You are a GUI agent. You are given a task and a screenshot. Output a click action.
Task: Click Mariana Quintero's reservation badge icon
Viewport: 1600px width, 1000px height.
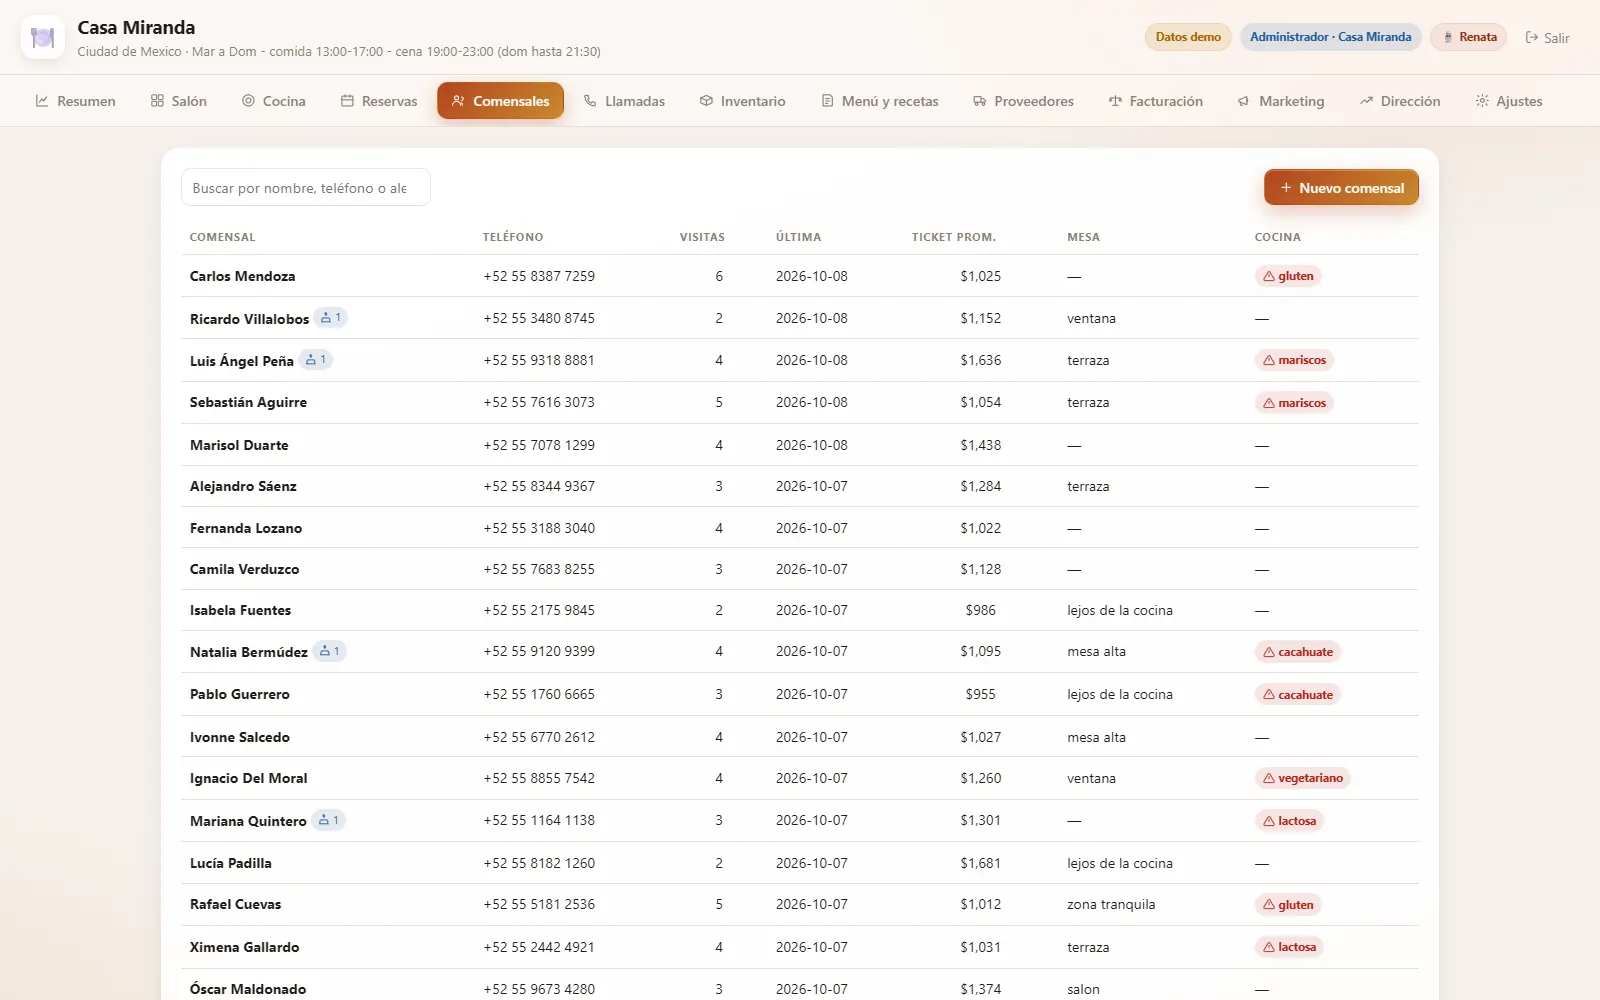pos(329,820)
